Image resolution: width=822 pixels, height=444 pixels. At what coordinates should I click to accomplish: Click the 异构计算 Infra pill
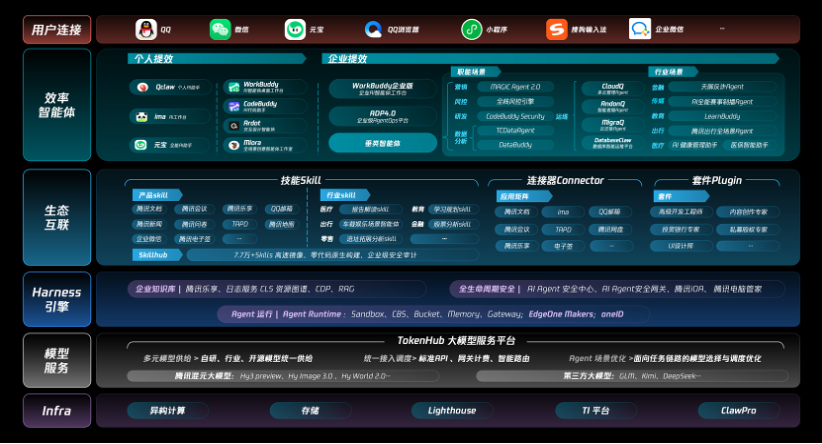tap(168, 410)
